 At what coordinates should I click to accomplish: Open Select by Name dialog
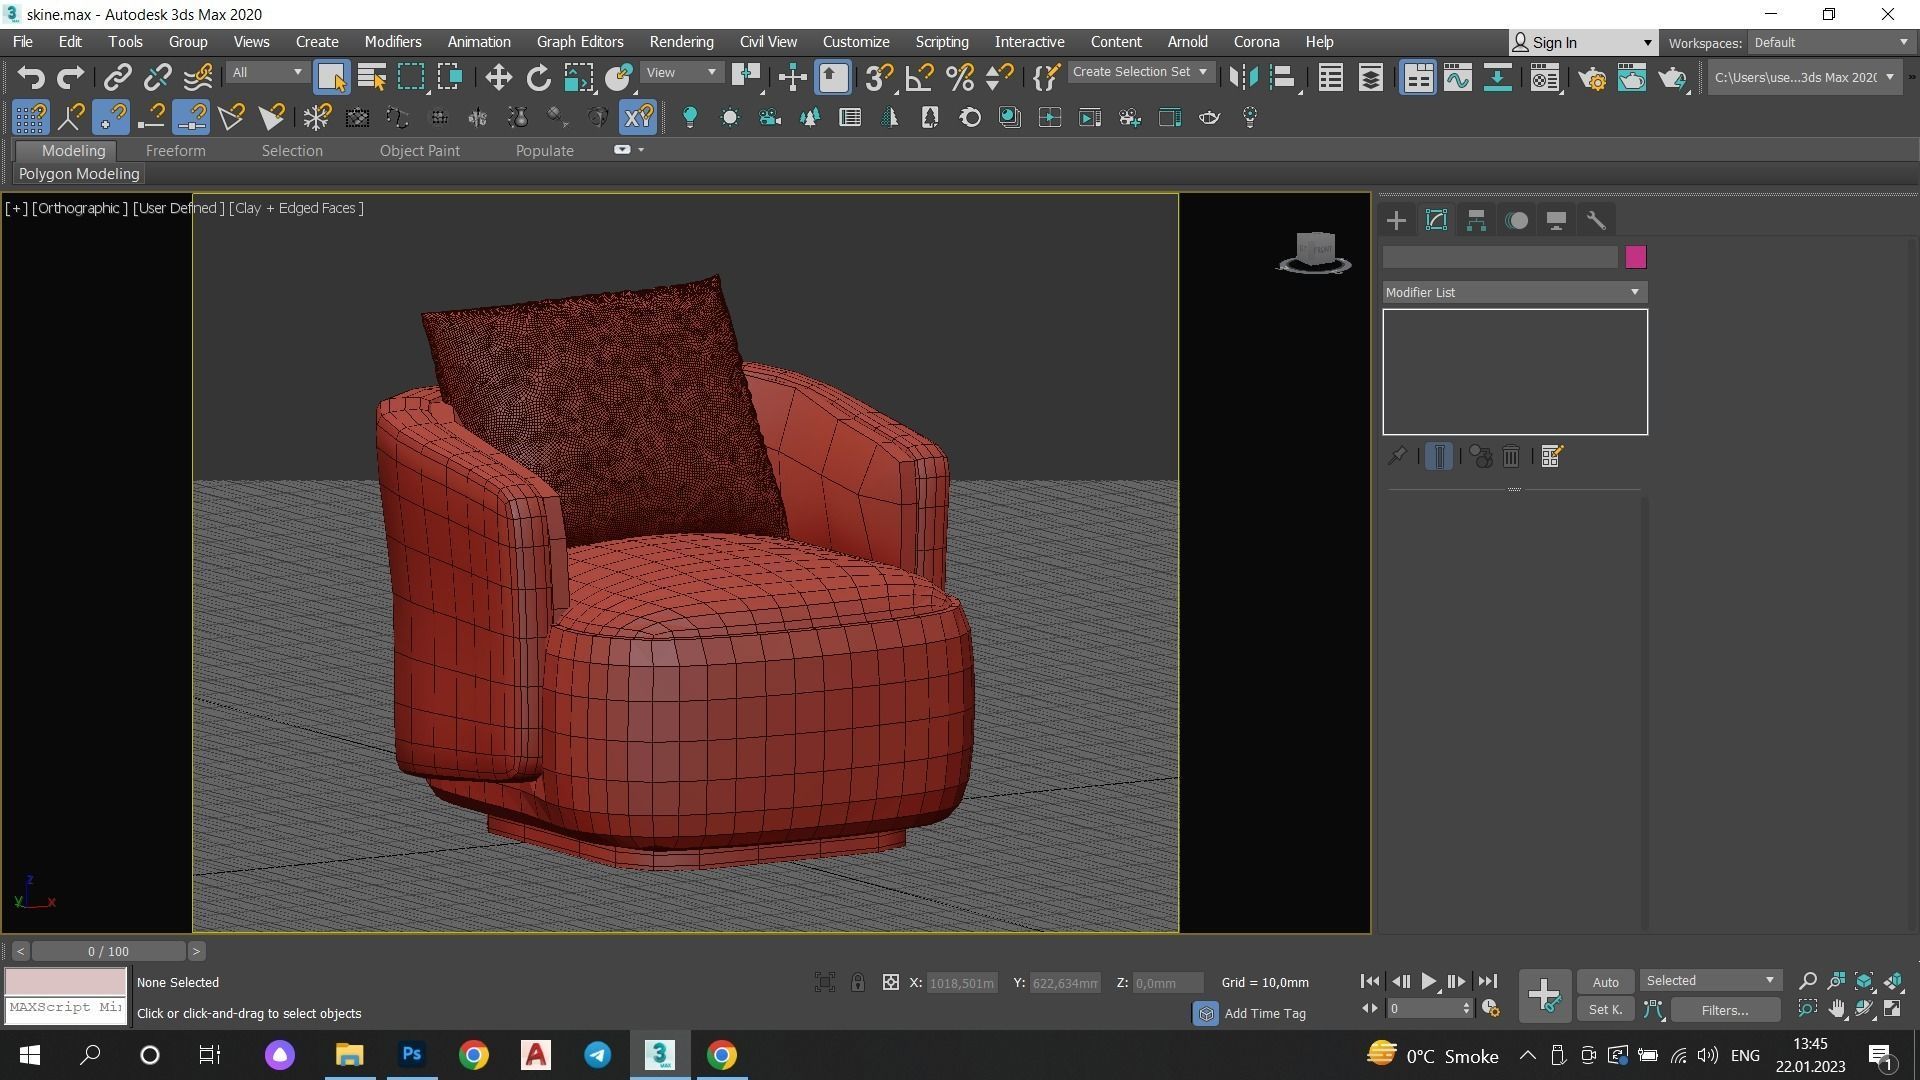point(371,77)
